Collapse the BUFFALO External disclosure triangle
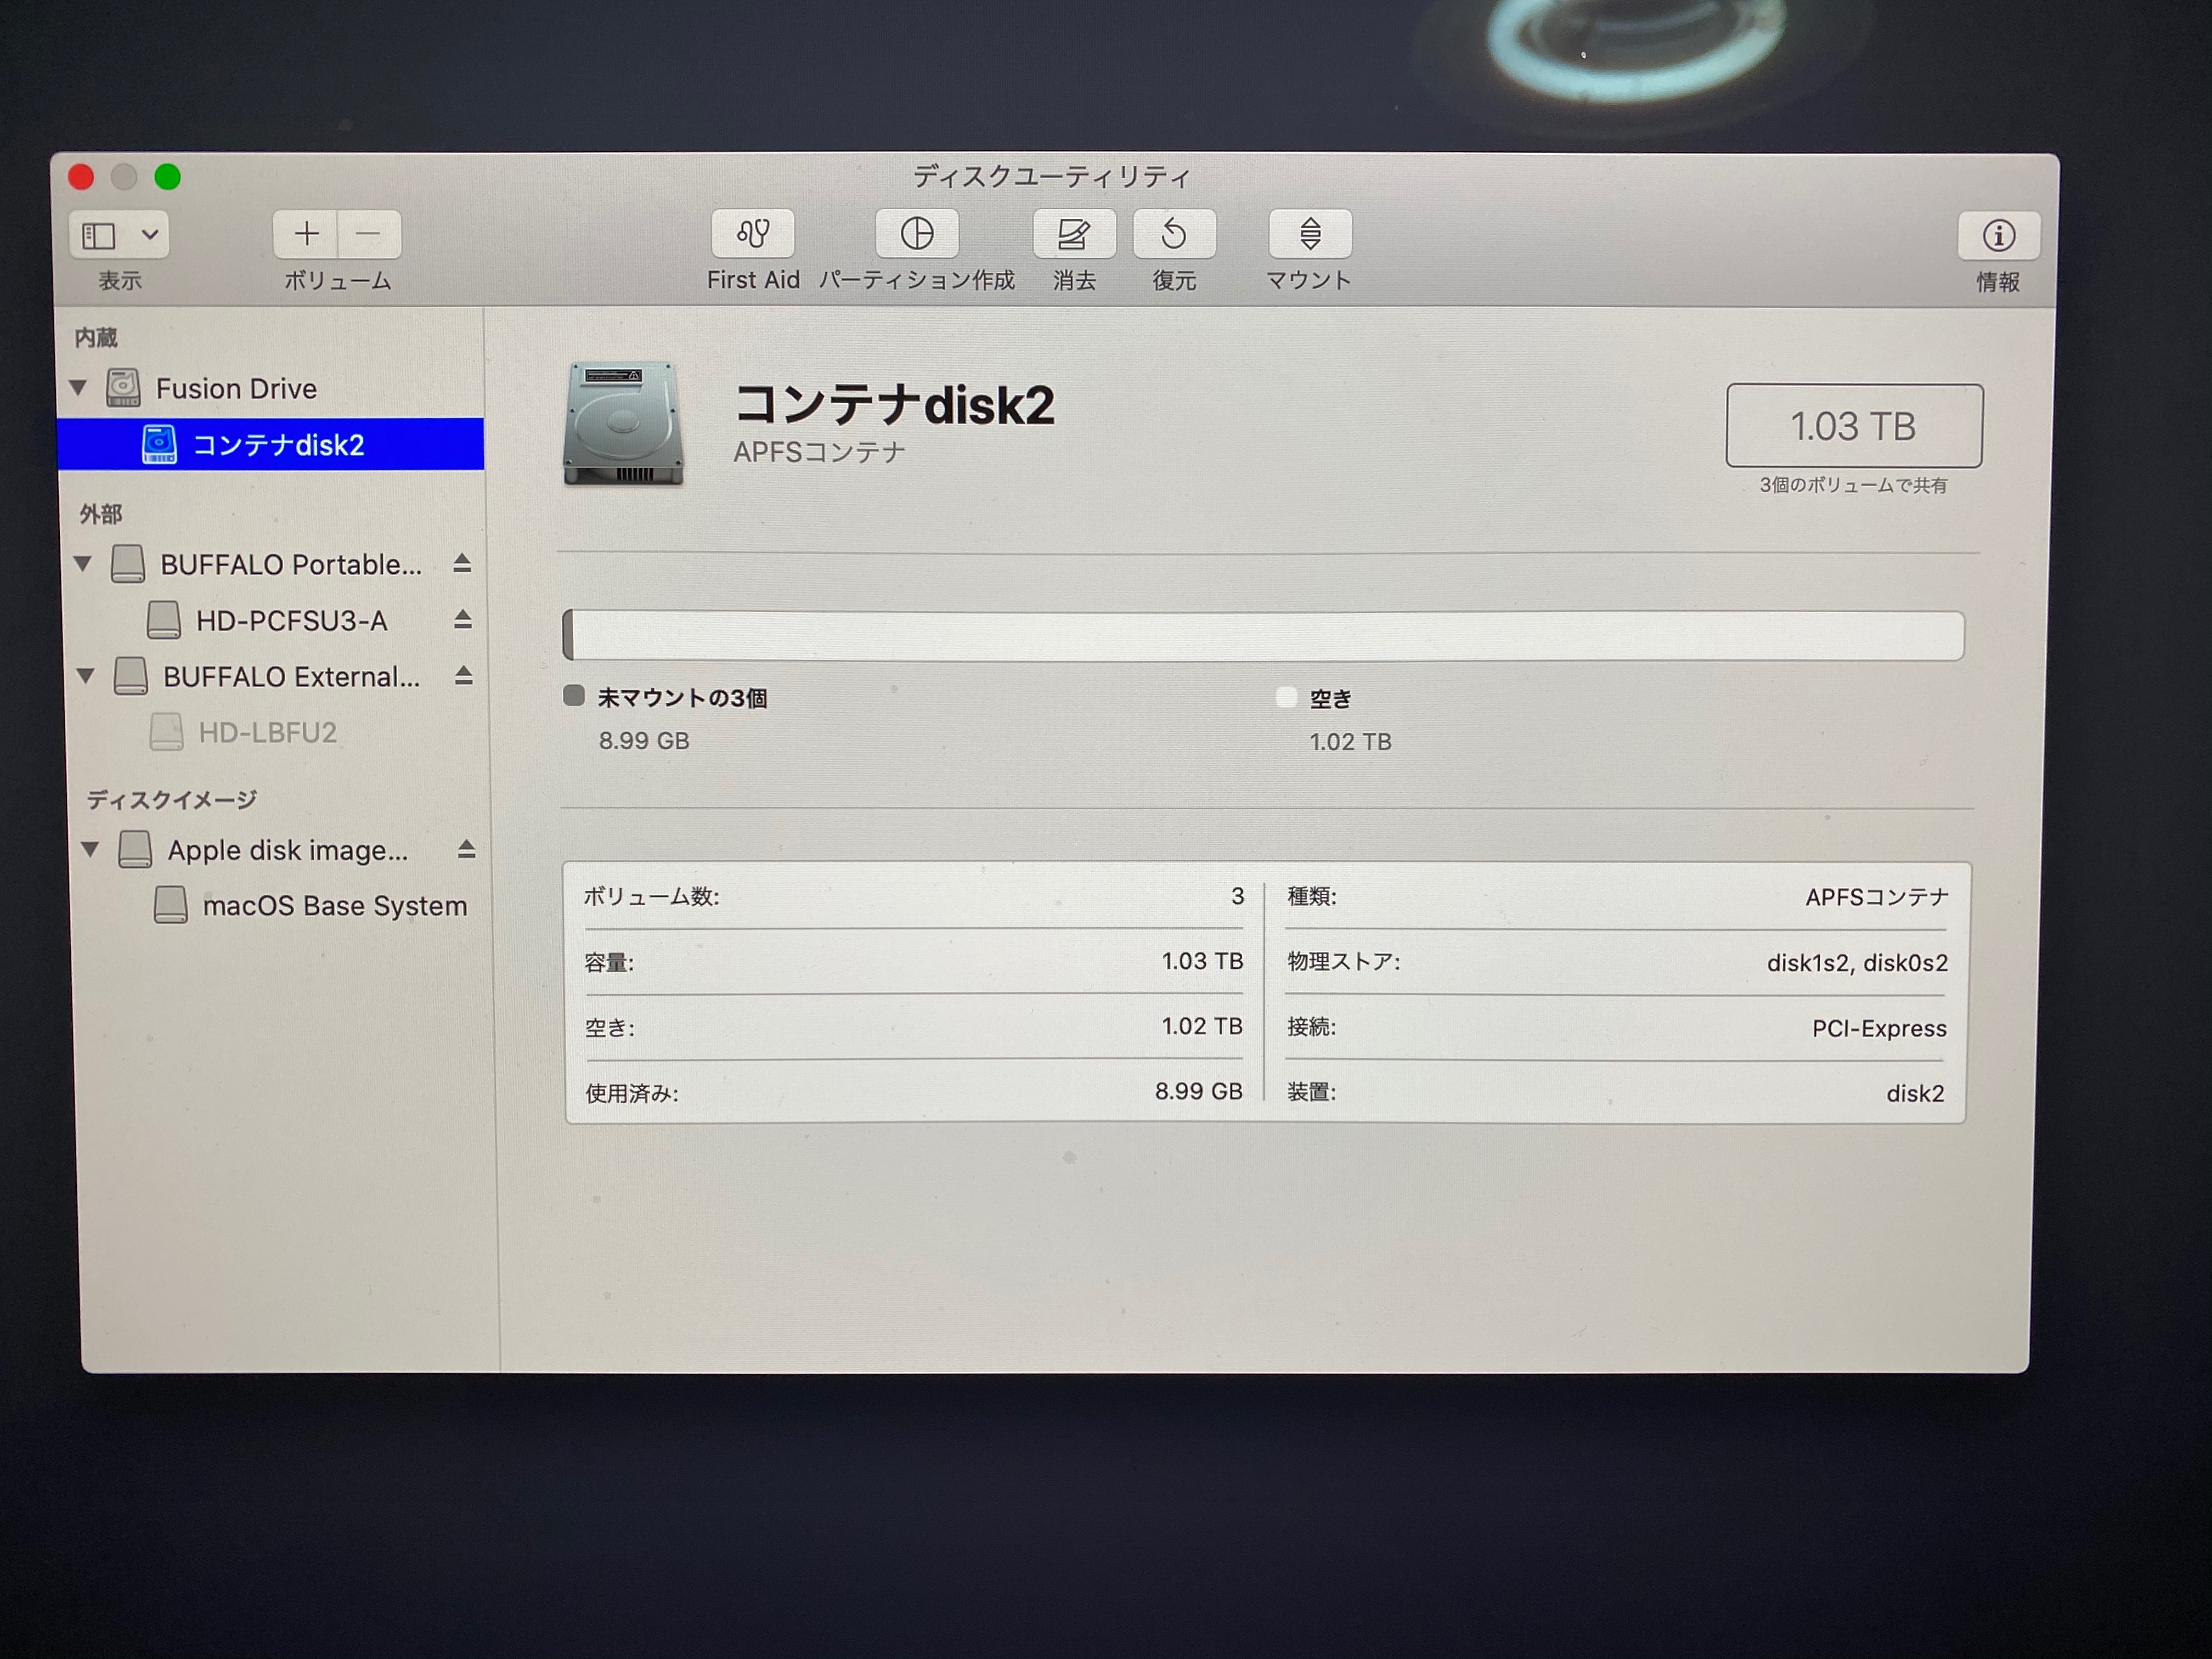This screenshot has height=1659, width=2212. coord(86,676)
